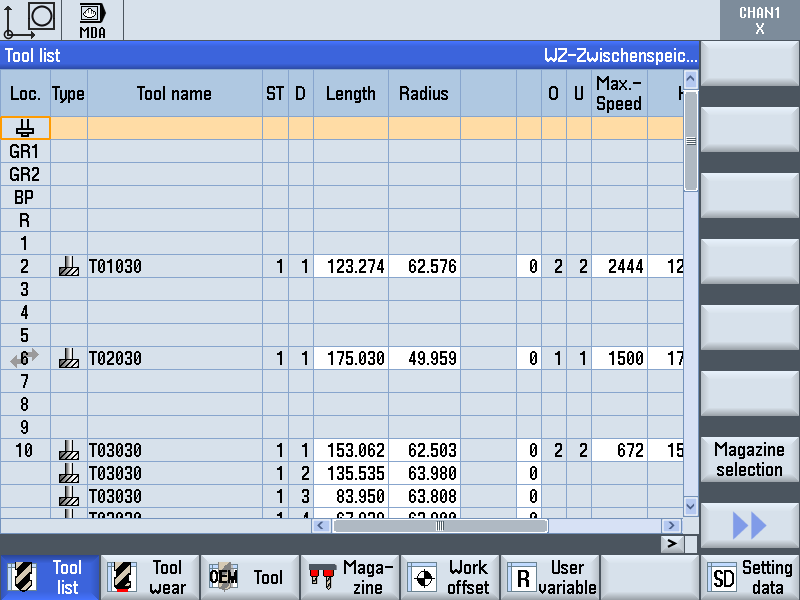Click the spindle location symbol in first row
Screen dimensions: 800x600
(25, 128)
